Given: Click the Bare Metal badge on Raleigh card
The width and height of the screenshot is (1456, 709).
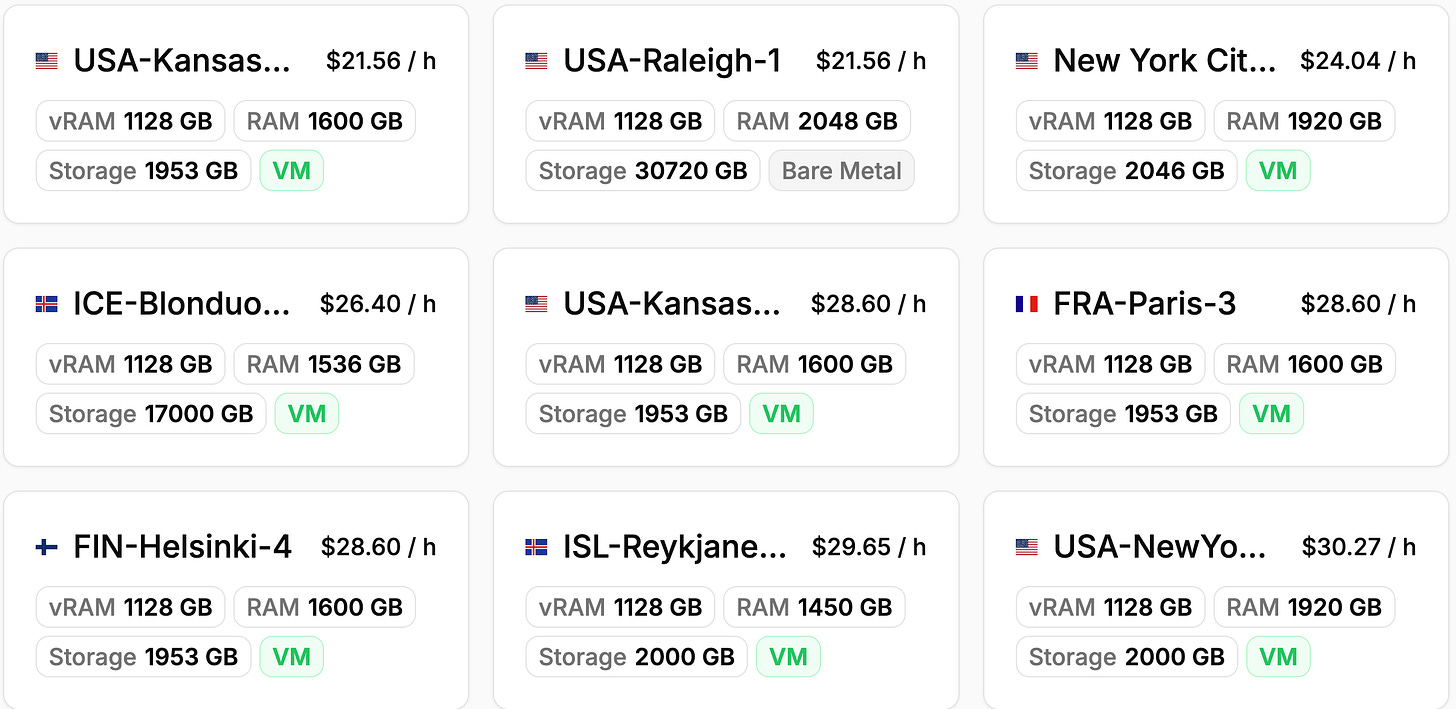Looking at the screenshot, I should tap(841, 171).
